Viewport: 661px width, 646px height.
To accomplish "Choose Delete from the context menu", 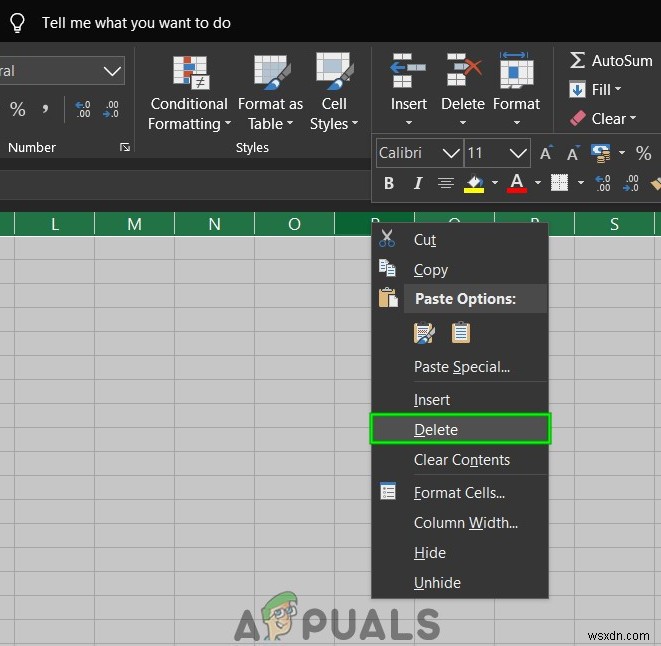I will (x=436, y=430).
